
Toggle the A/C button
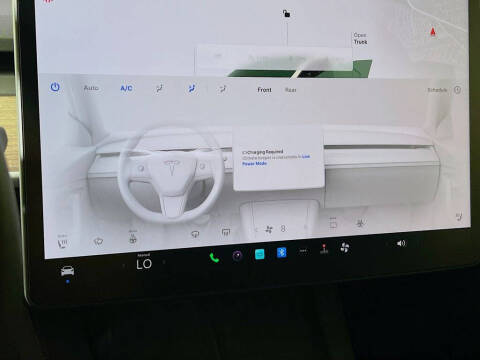pyautogui.click(x=126, y=88)
